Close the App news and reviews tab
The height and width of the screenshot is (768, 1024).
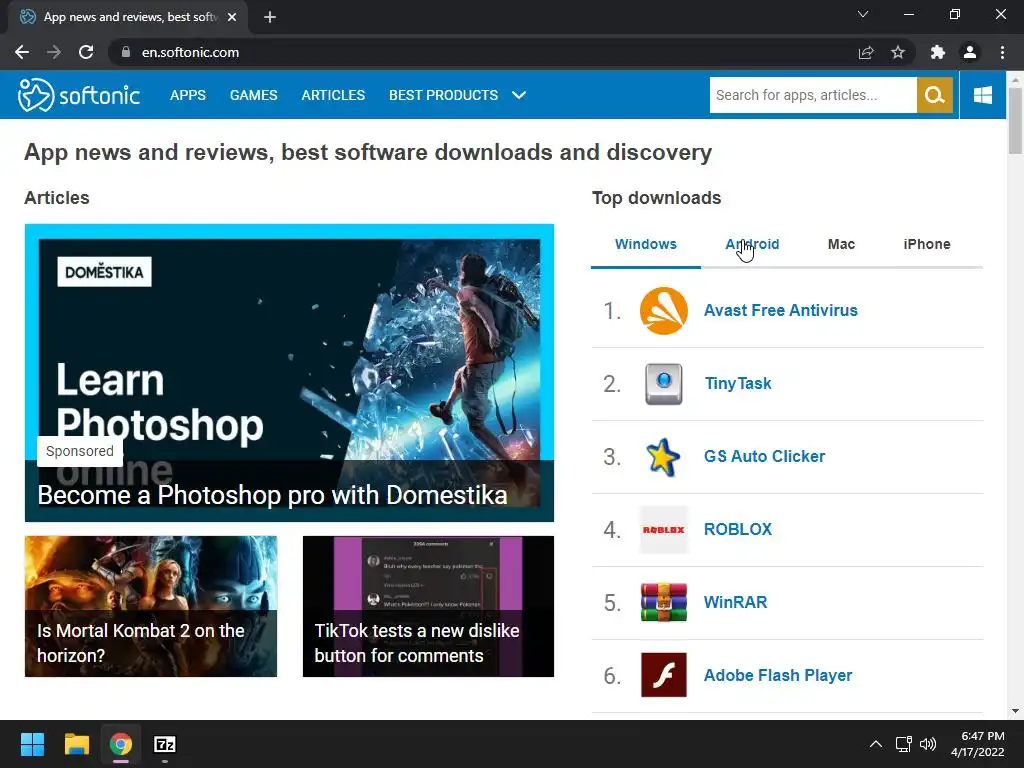[x=232, y=17]
